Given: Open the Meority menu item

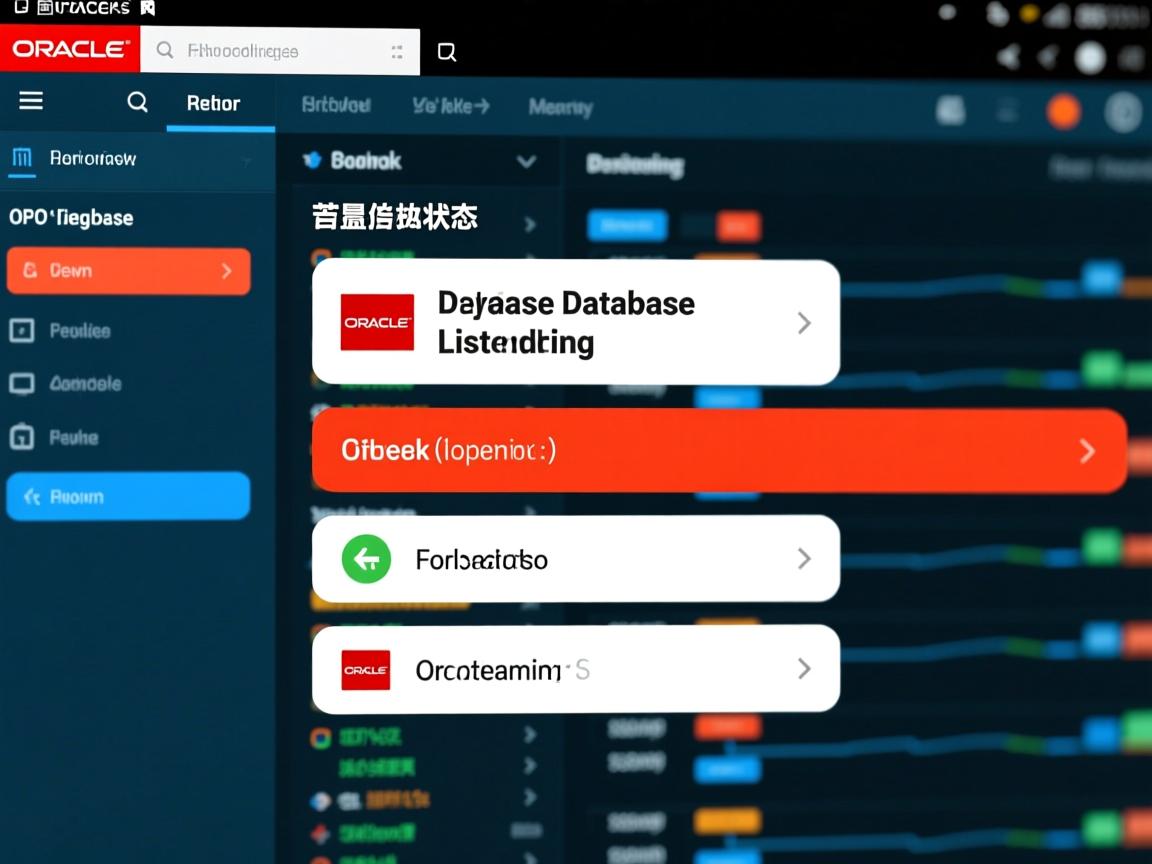Looking at the screenshot, I should [x=560, y=106].
